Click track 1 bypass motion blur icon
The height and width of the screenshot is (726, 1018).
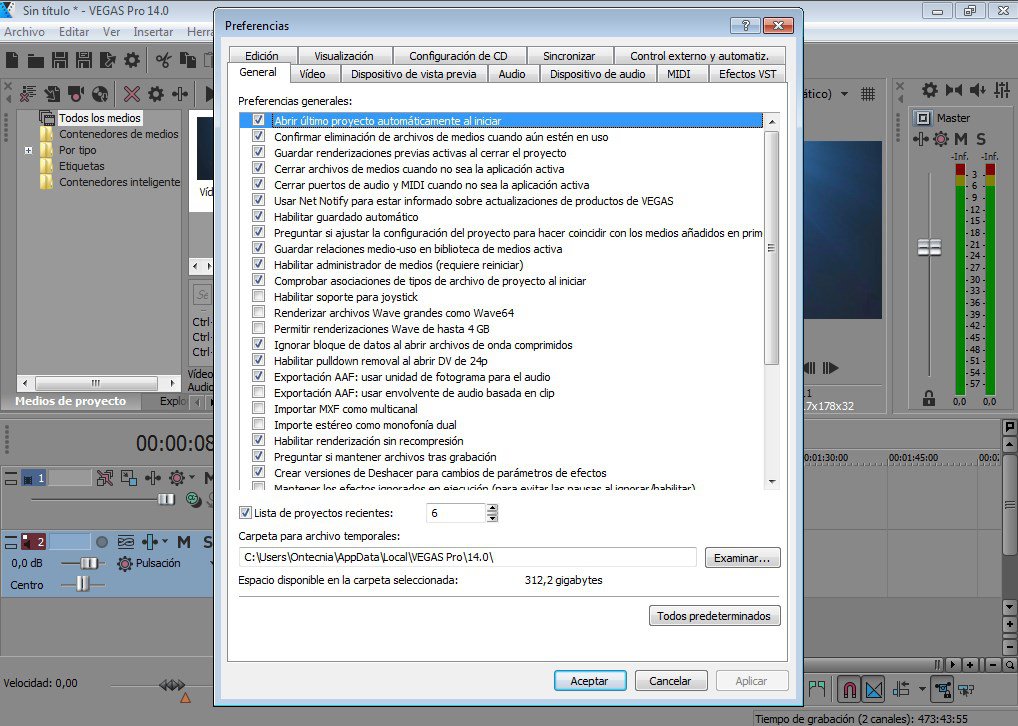105,479
